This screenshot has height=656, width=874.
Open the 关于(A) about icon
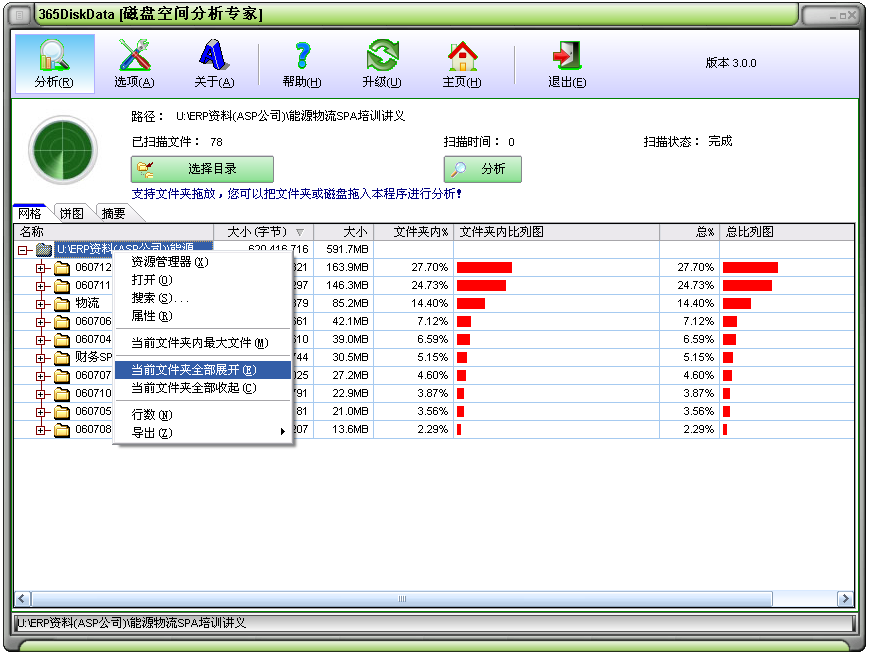pos(214,64)
